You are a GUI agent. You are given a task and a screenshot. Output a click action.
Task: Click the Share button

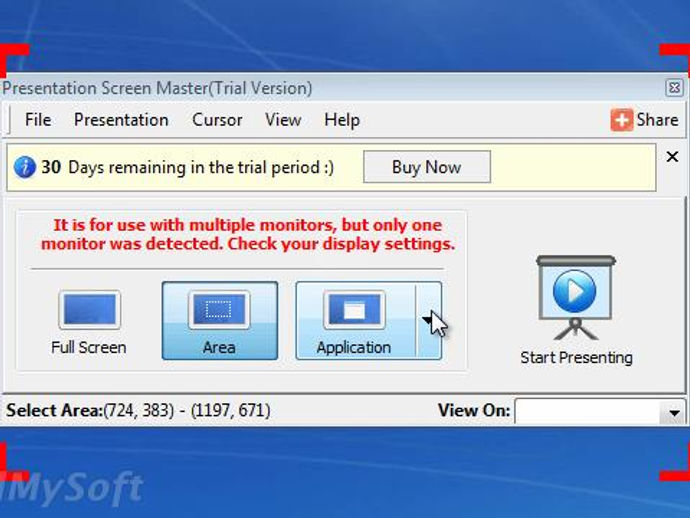pyautogui.click(x=645, y=120)
